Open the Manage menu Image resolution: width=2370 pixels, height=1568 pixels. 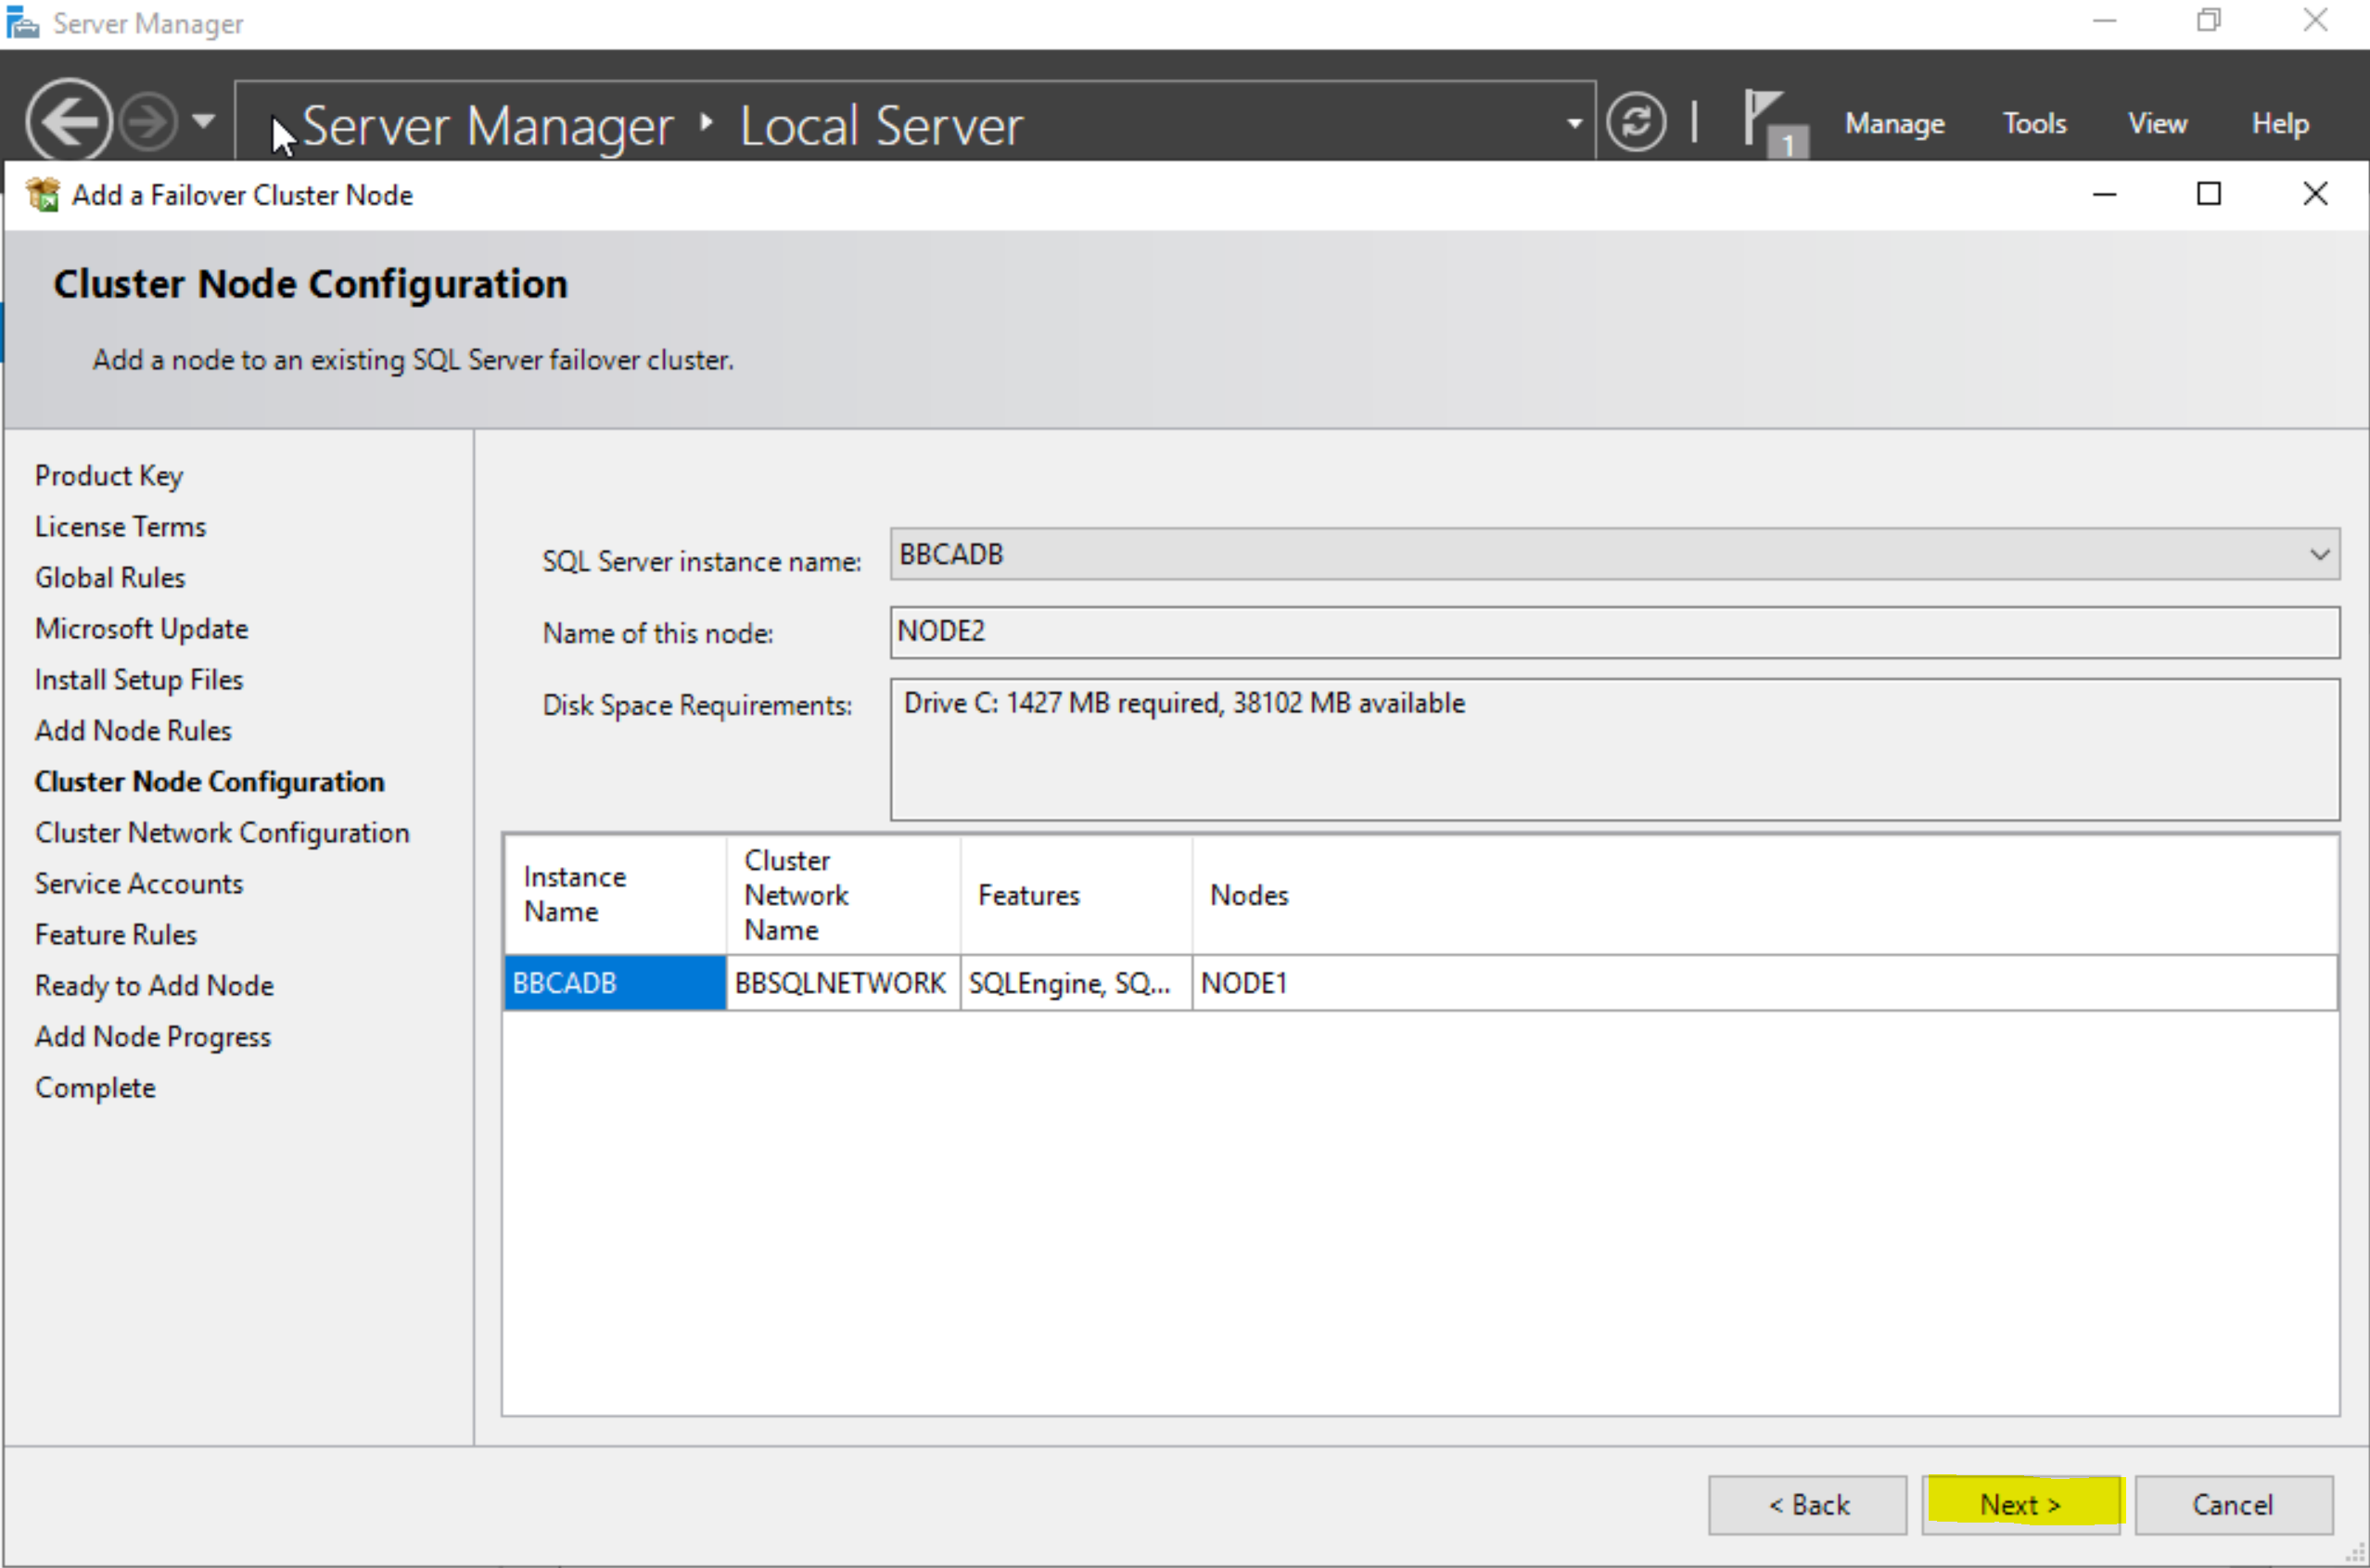tap(1894, 123)
